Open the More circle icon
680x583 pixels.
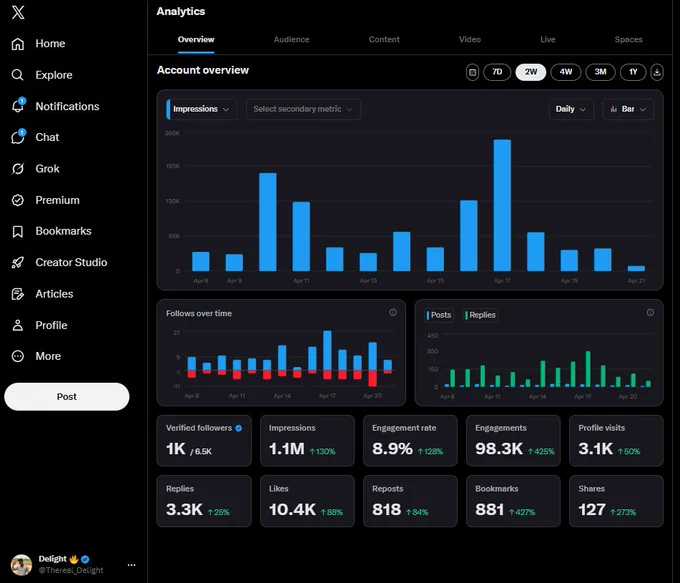(17, 356)
